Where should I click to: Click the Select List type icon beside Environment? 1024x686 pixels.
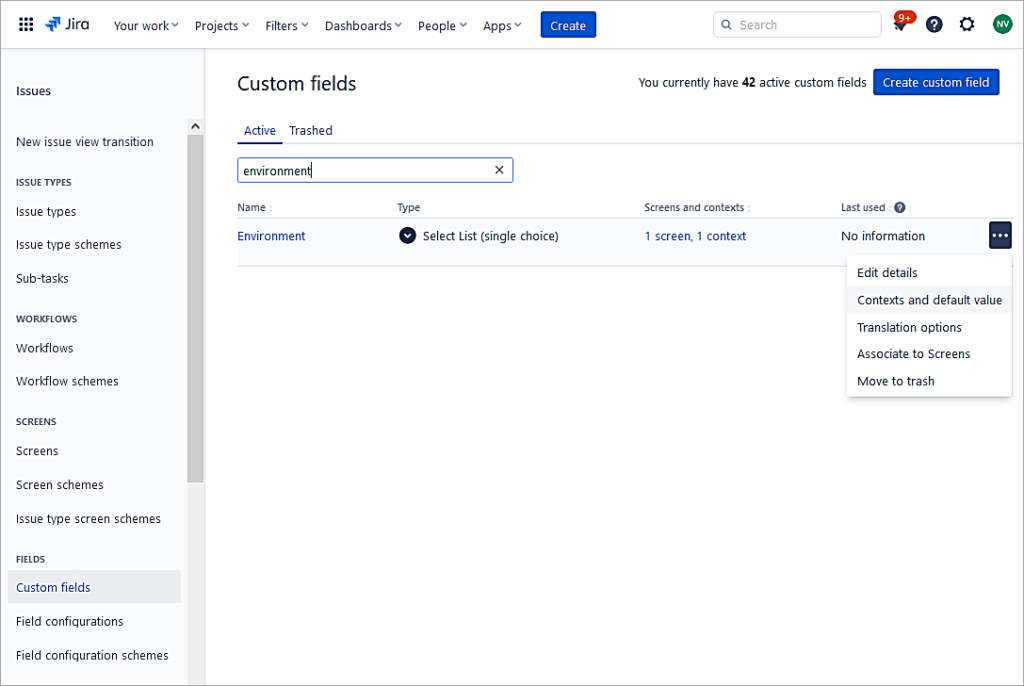[407, 236]
